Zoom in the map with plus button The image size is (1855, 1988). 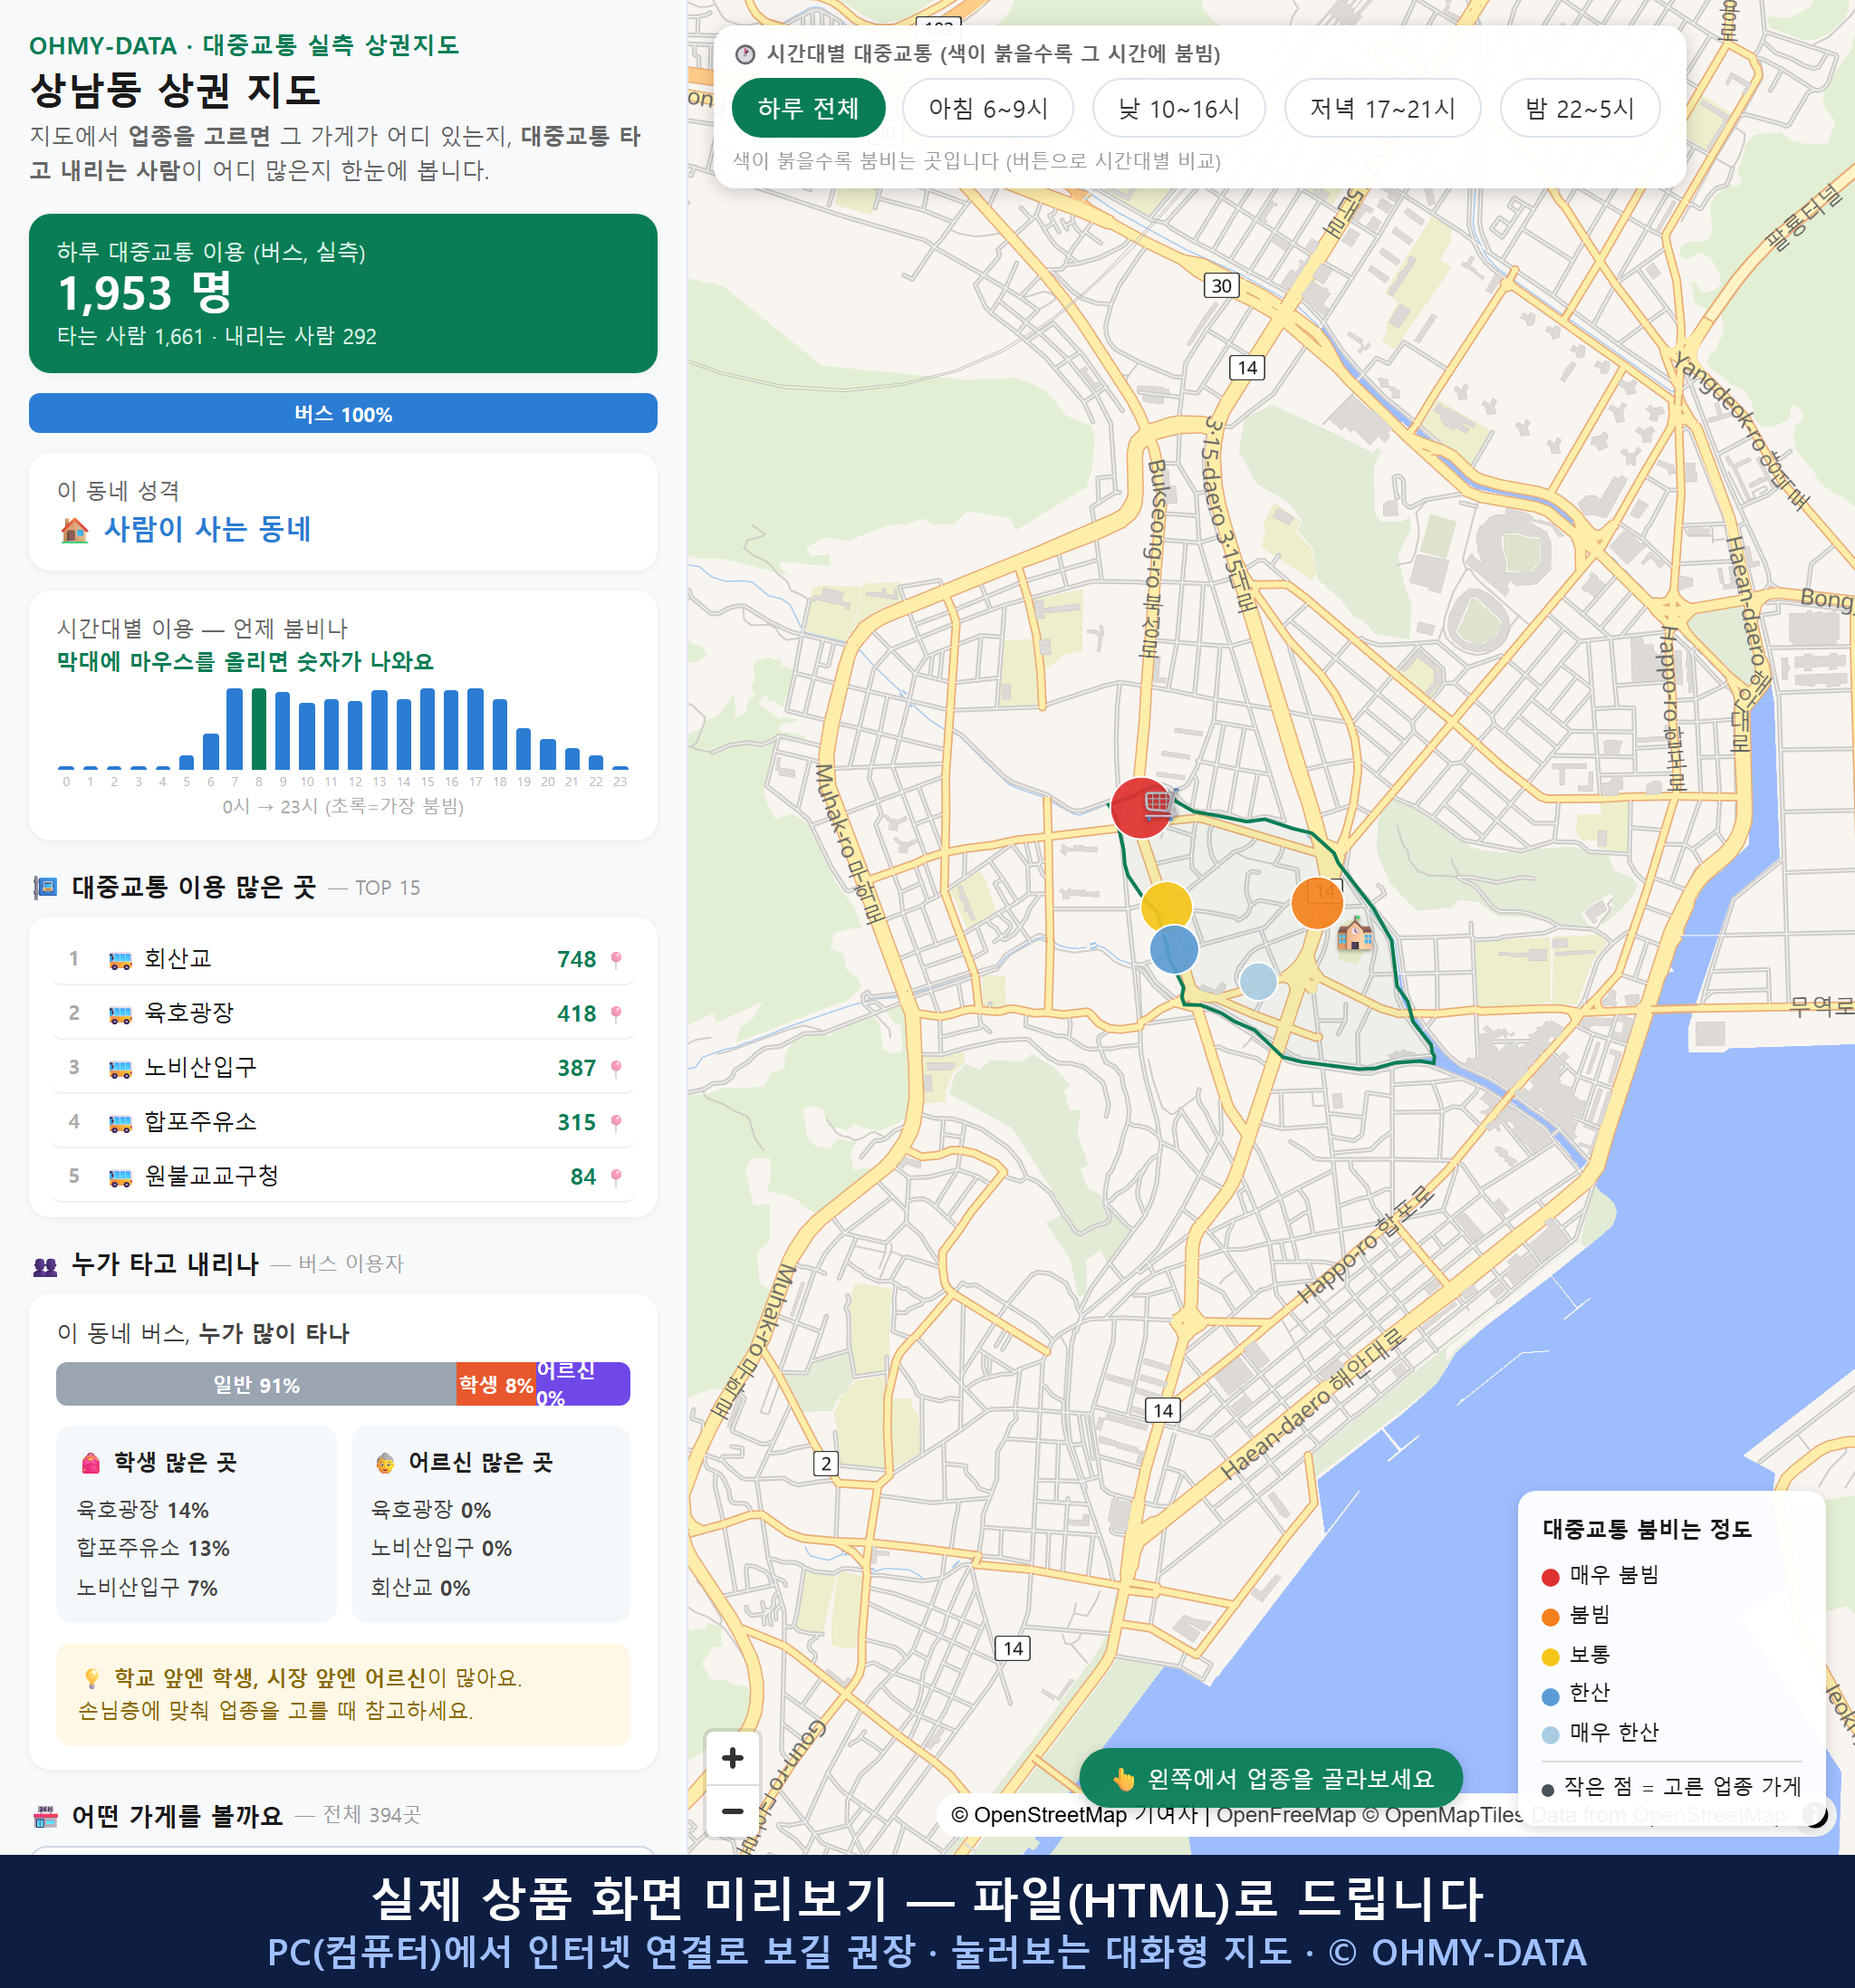(x=733, y=1757)
